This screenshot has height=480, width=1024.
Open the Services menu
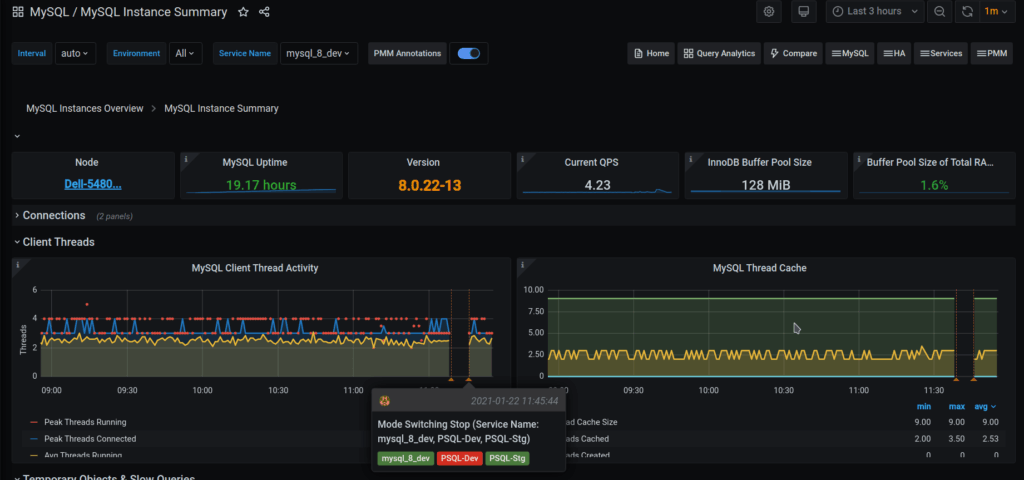tap(940, 53)
